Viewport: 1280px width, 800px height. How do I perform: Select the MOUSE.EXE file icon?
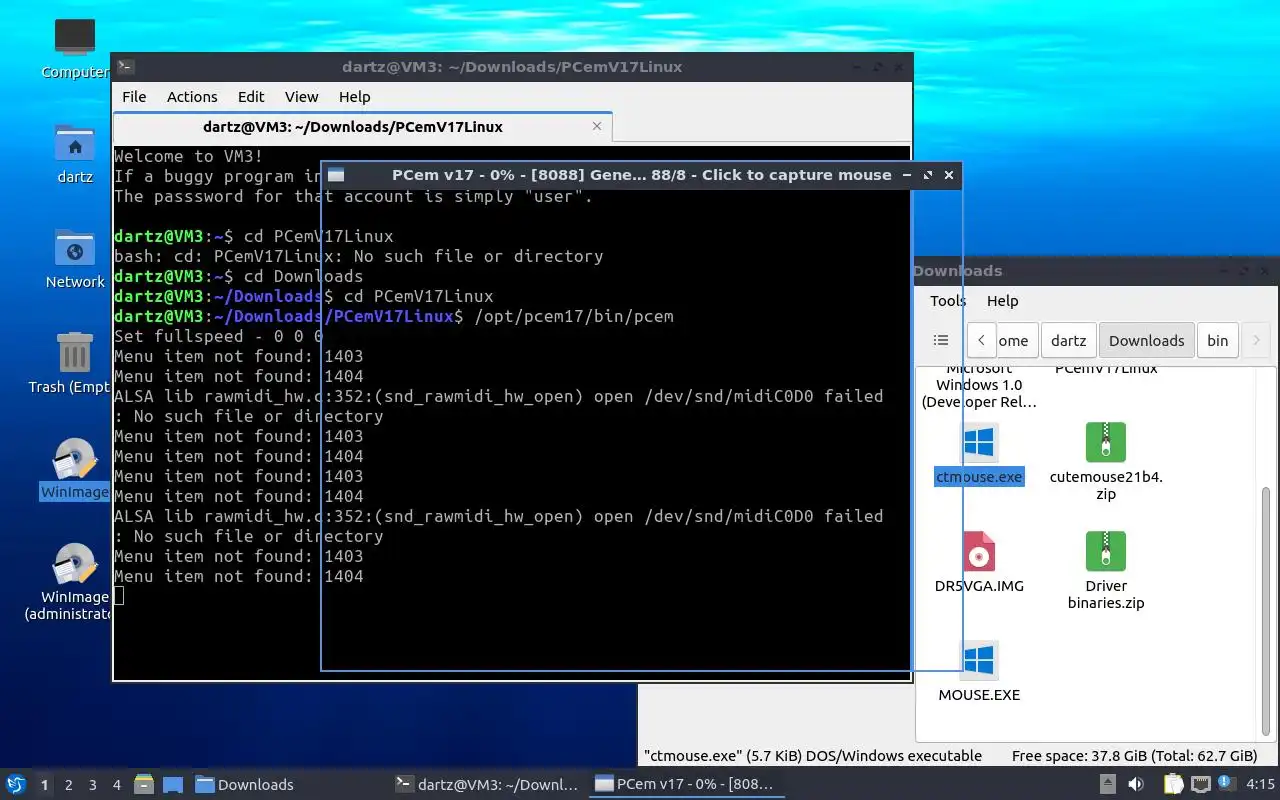(x=979, y=660)
